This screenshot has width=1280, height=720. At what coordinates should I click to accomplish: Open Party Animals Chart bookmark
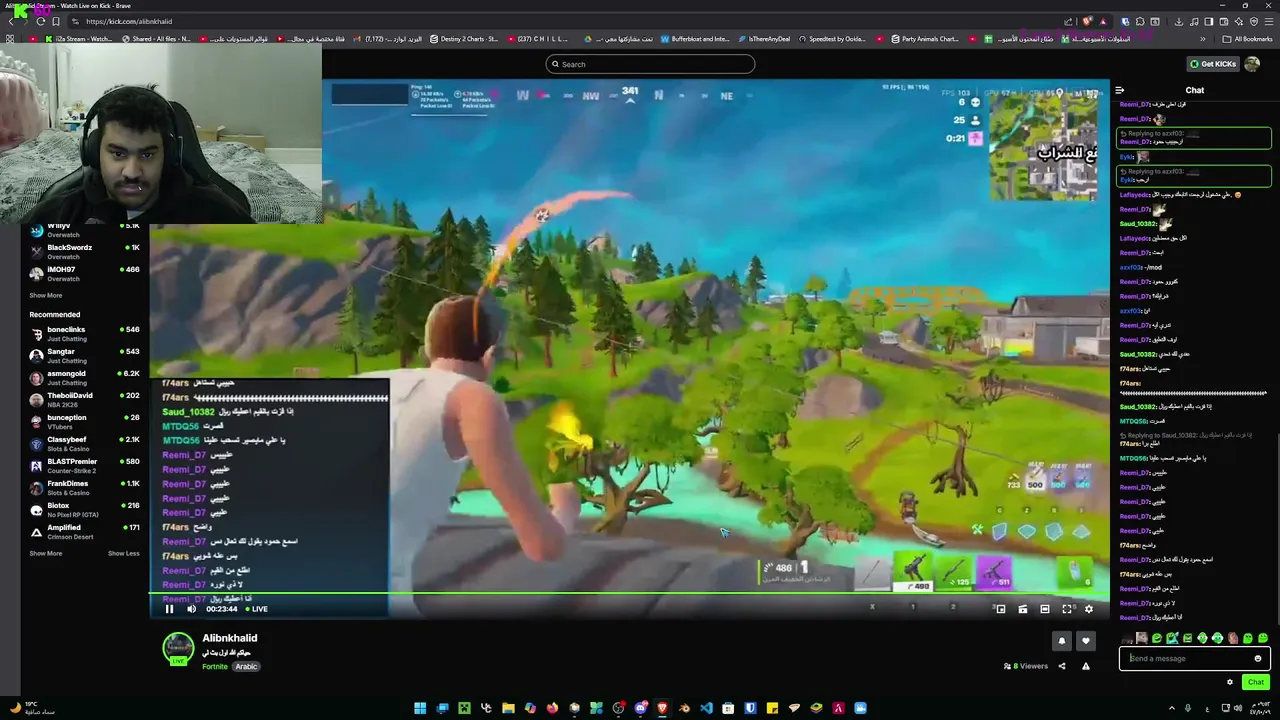925,39
